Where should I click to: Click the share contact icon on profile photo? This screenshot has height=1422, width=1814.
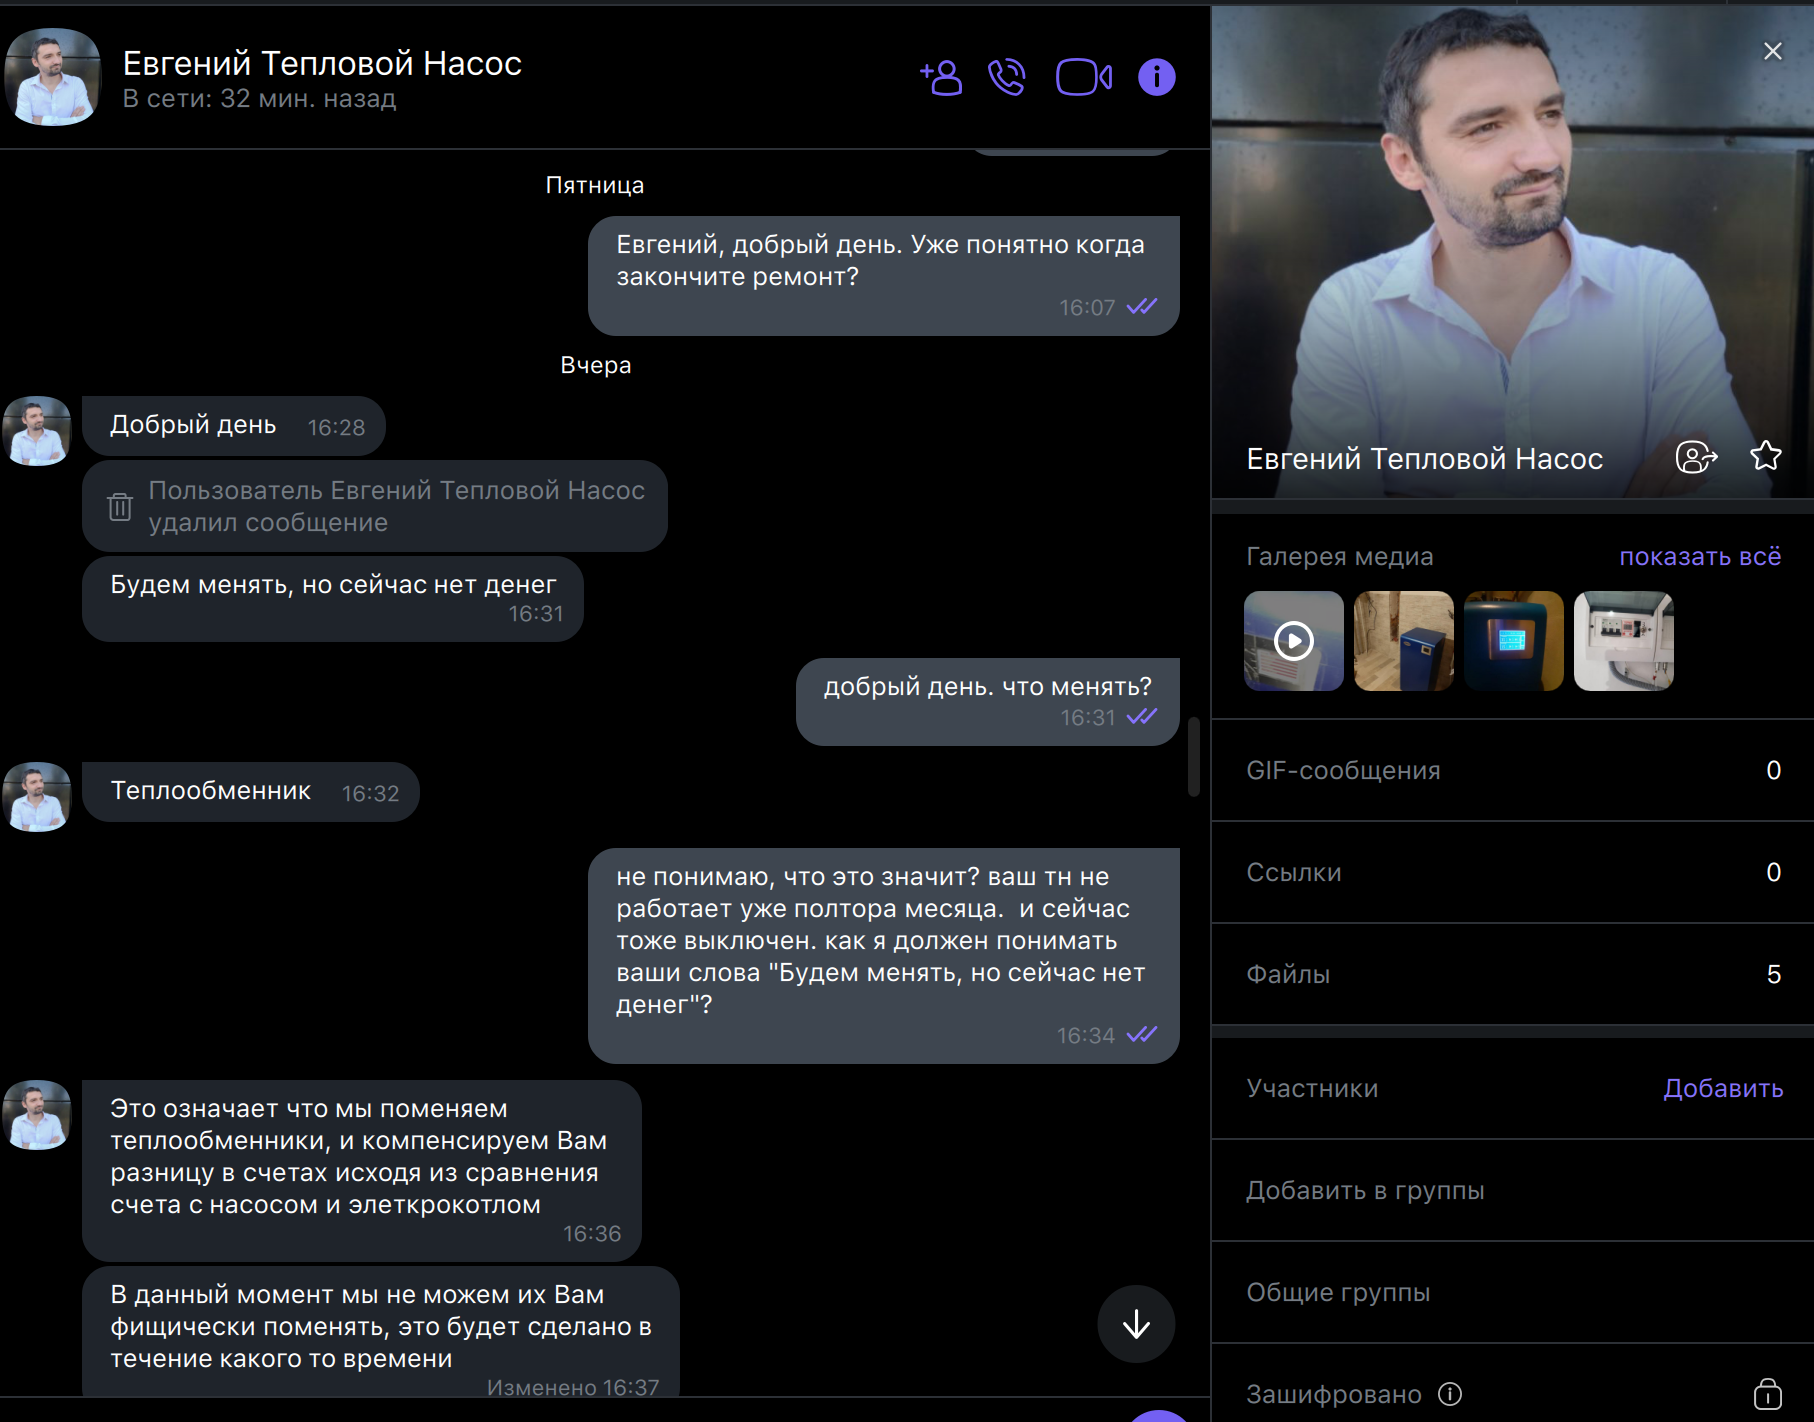(1696, 457)
